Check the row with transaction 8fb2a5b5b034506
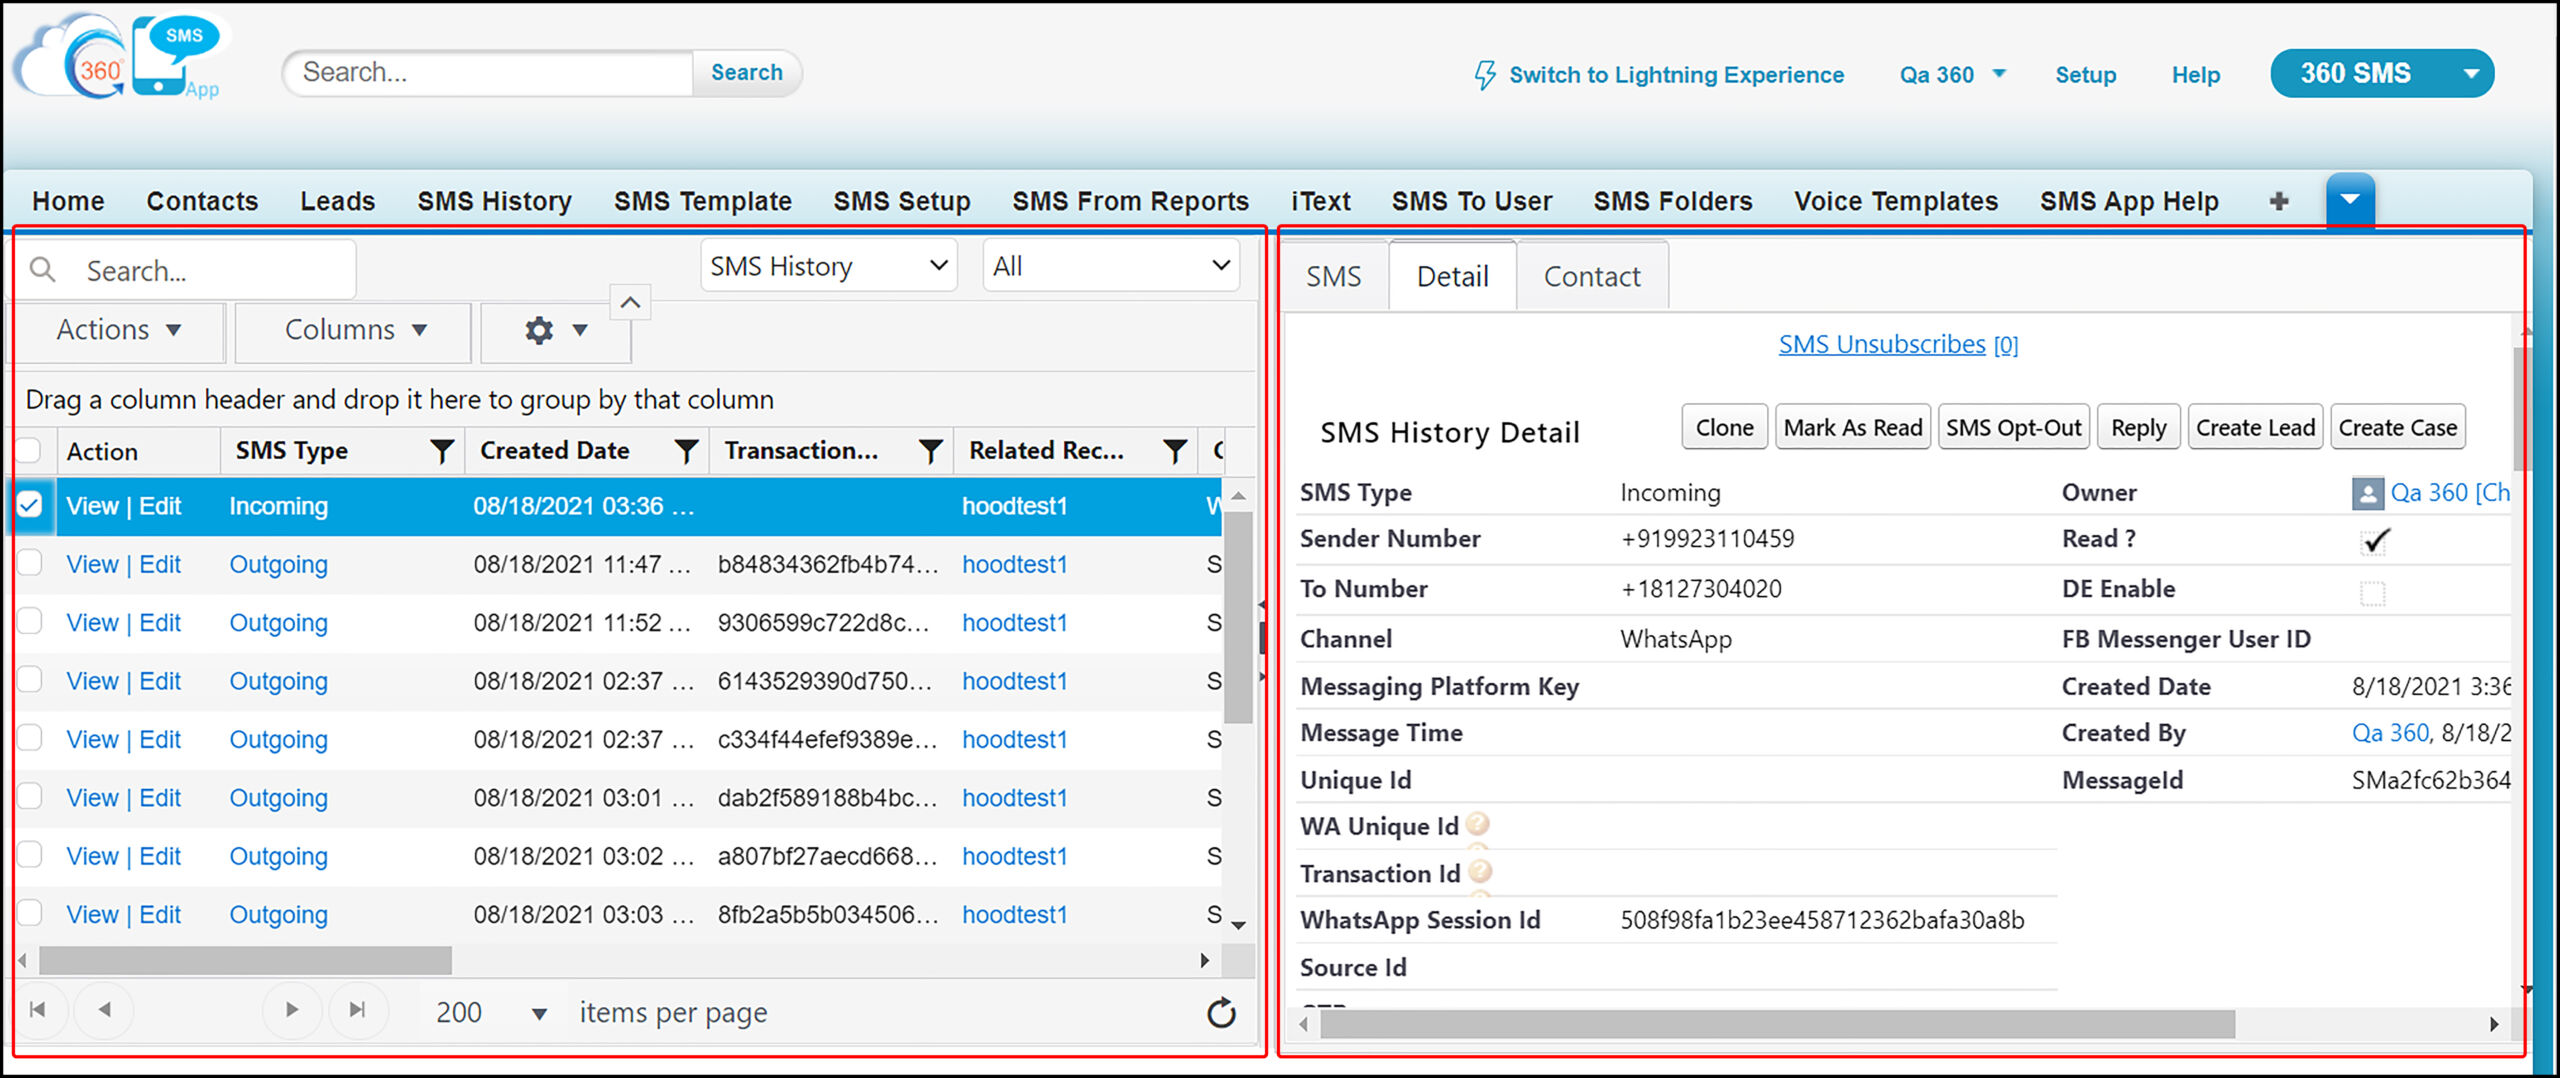The image size is (2560, 1078). pyautogui.click(x=29, y=913)
